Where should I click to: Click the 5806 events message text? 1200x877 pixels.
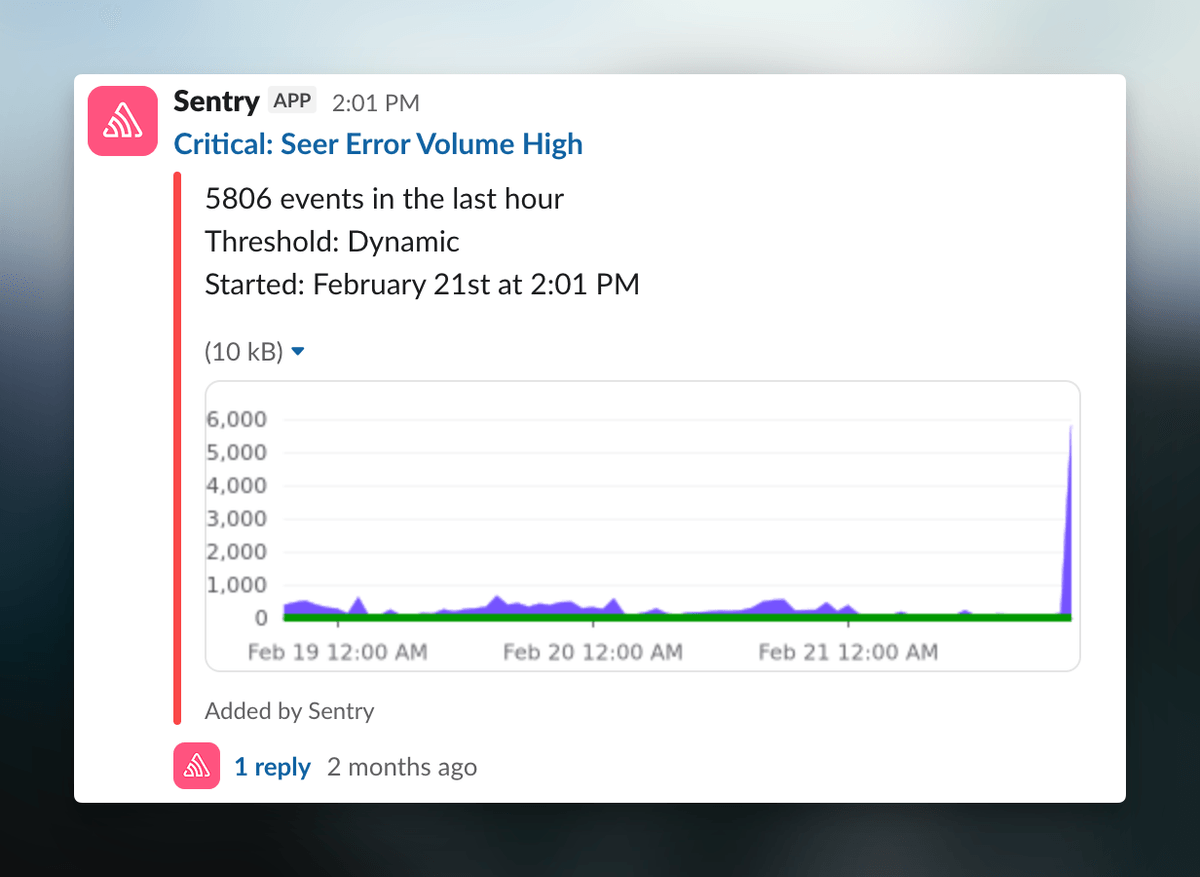coord(384,198)
